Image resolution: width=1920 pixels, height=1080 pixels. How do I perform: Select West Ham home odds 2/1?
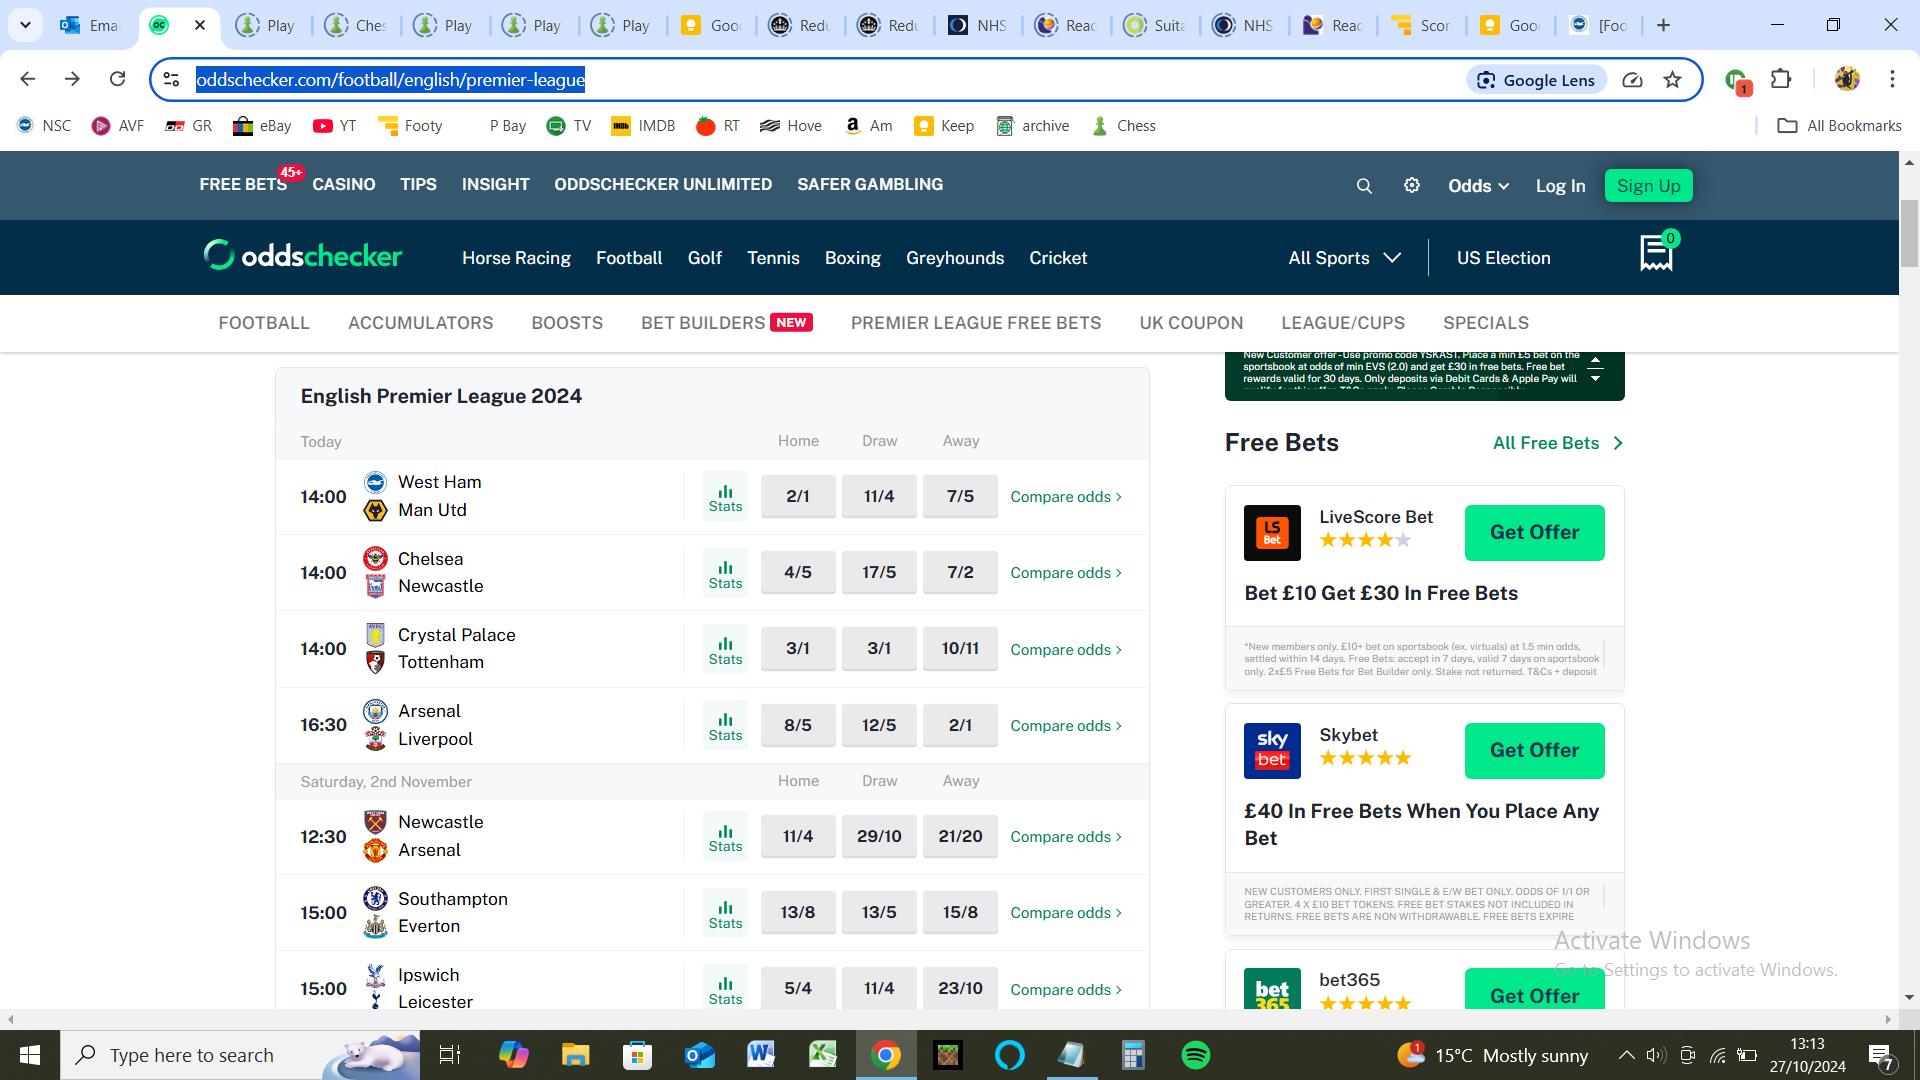pyautogui.click(x=798, y=496)
